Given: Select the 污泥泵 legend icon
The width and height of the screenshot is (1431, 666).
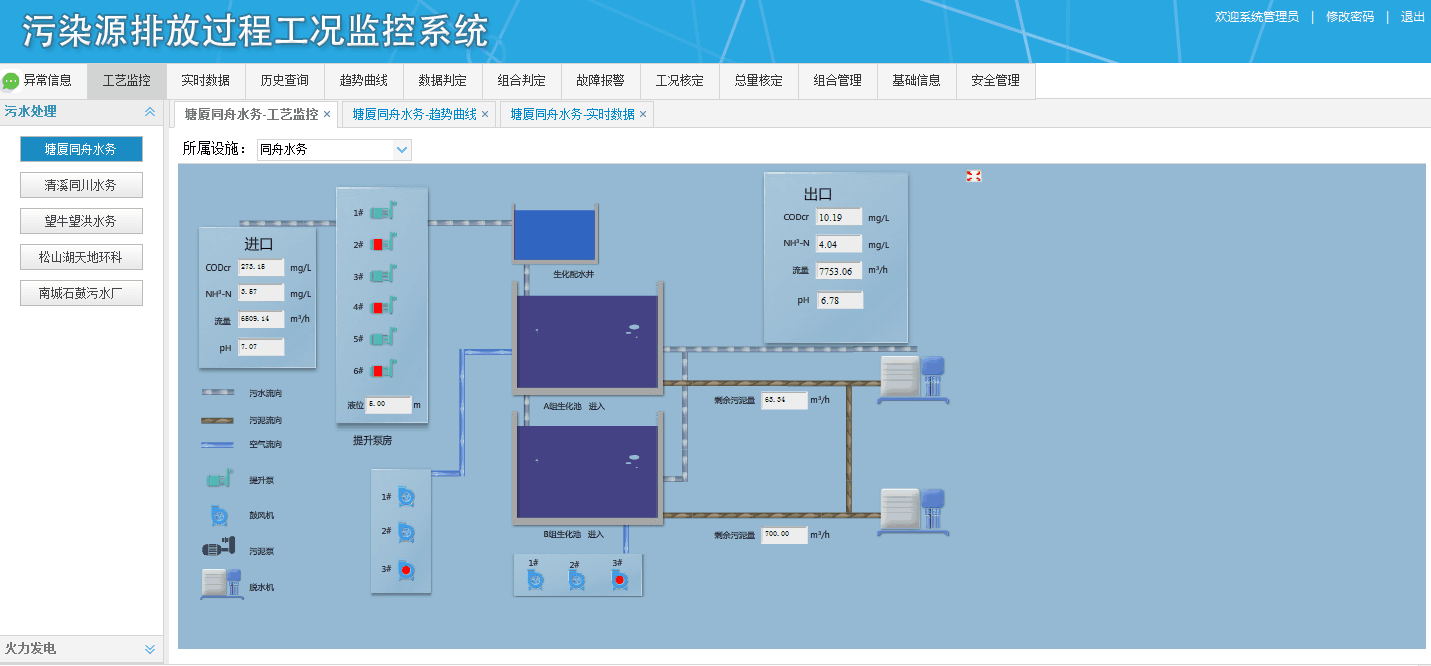Looking at the screenshot, I should tap(219, 547).
